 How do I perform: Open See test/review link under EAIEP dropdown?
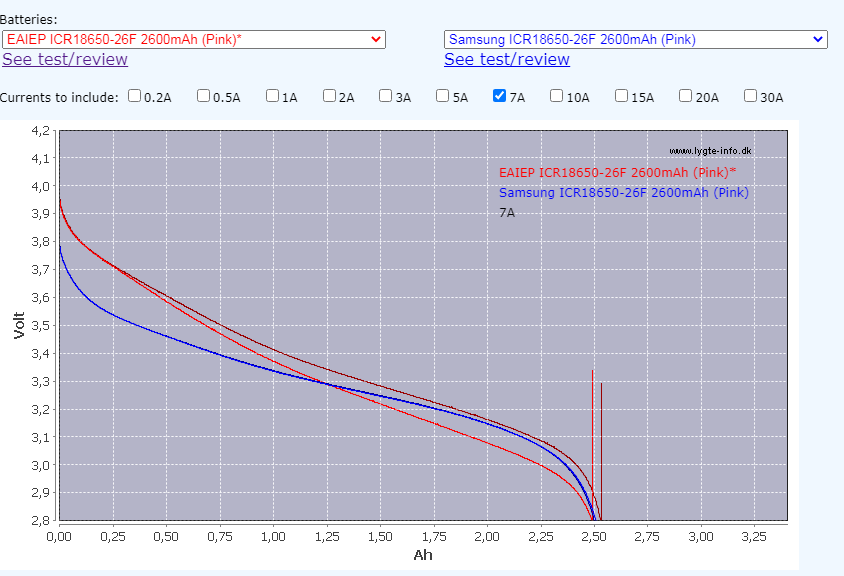pyautogui.click(x=65, y=59)
